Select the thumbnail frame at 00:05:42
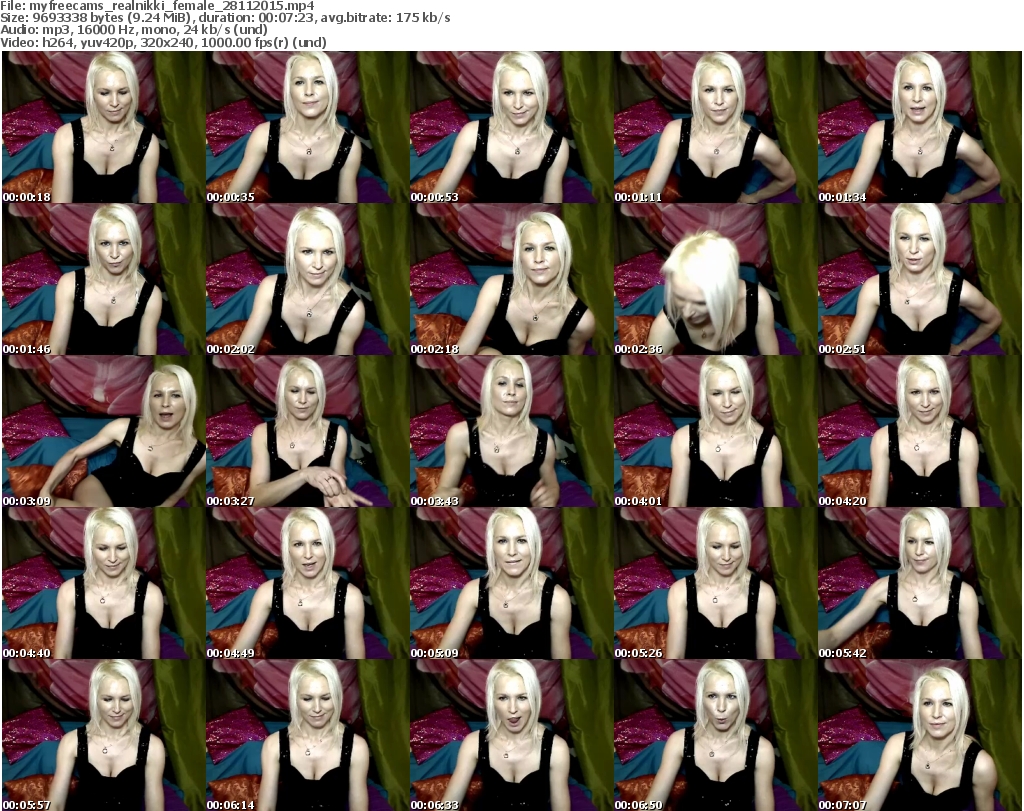Screen dimensions: 1024x811 click(x=920, y=584)
